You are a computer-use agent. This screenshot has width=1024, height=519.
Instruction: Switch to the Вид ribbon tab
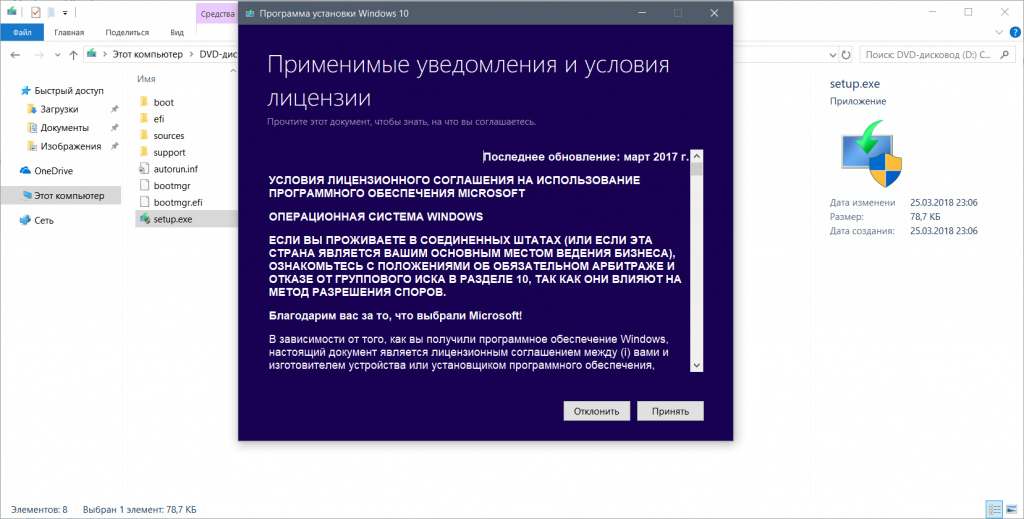pos(177,32)
